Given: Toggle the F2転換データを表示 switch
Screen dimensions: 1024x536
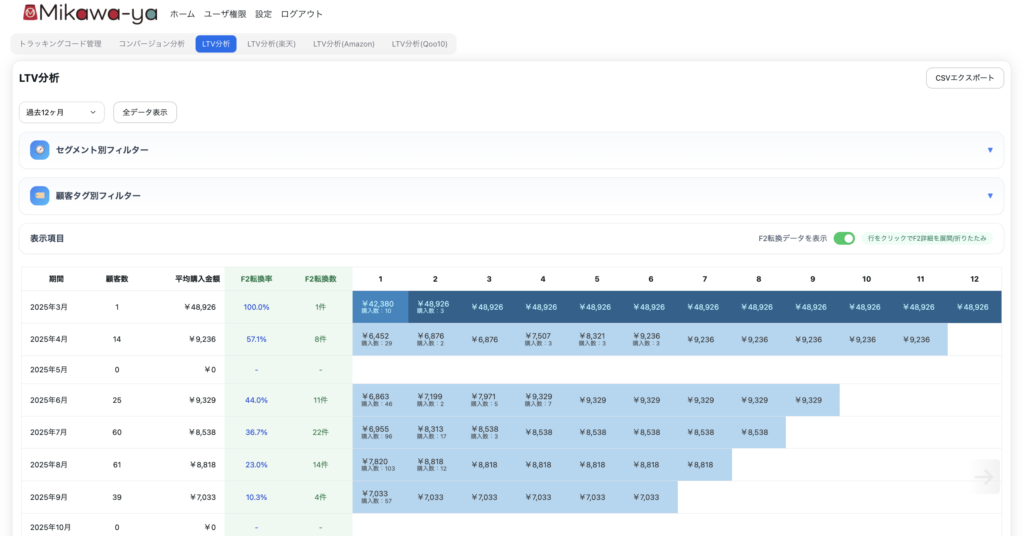Looking at the screenshot, I should point(844,238).
